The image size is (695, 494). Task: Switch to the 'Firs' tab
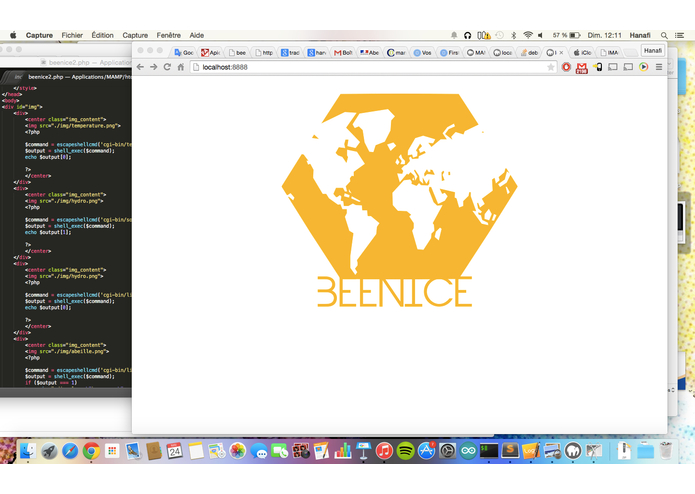click(449, 53)
